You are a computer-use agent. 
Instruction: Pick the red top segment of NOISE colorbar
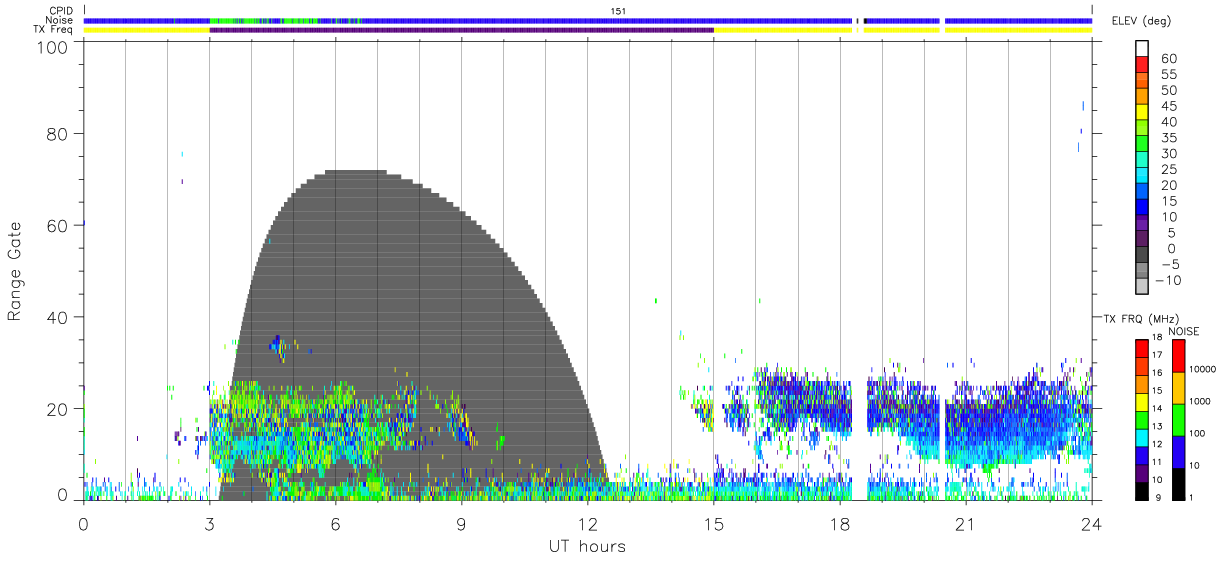pos(1179,356)
